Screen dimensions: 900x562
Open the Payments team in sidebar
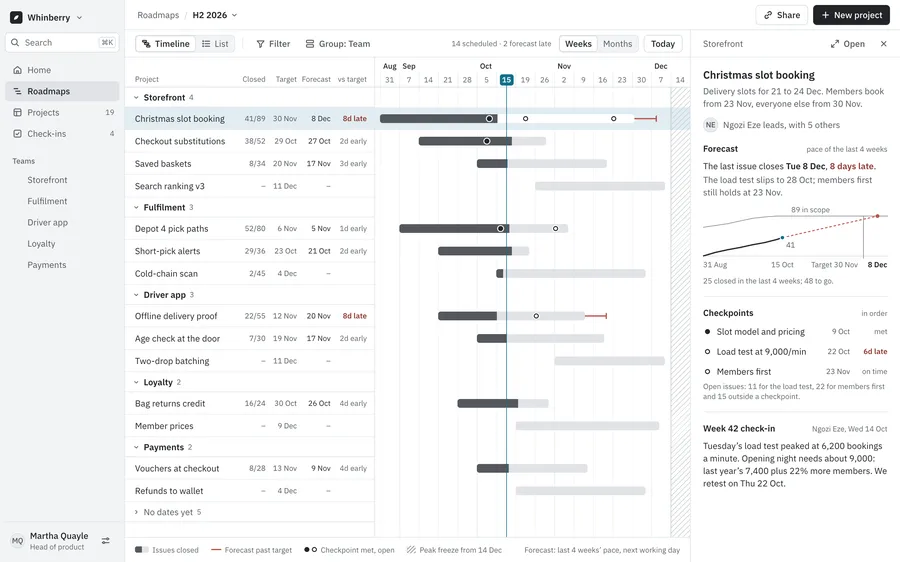tap(46, 265)
